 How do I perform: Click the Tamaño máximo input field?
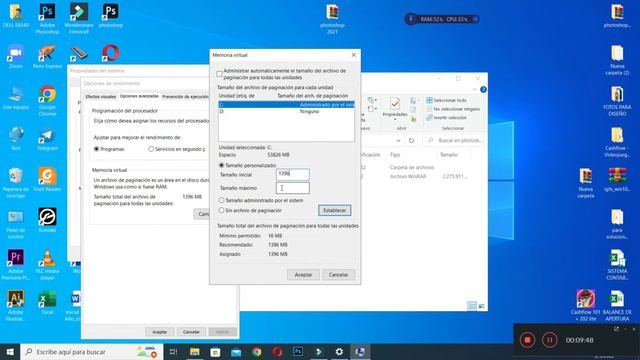coord(293,188)
